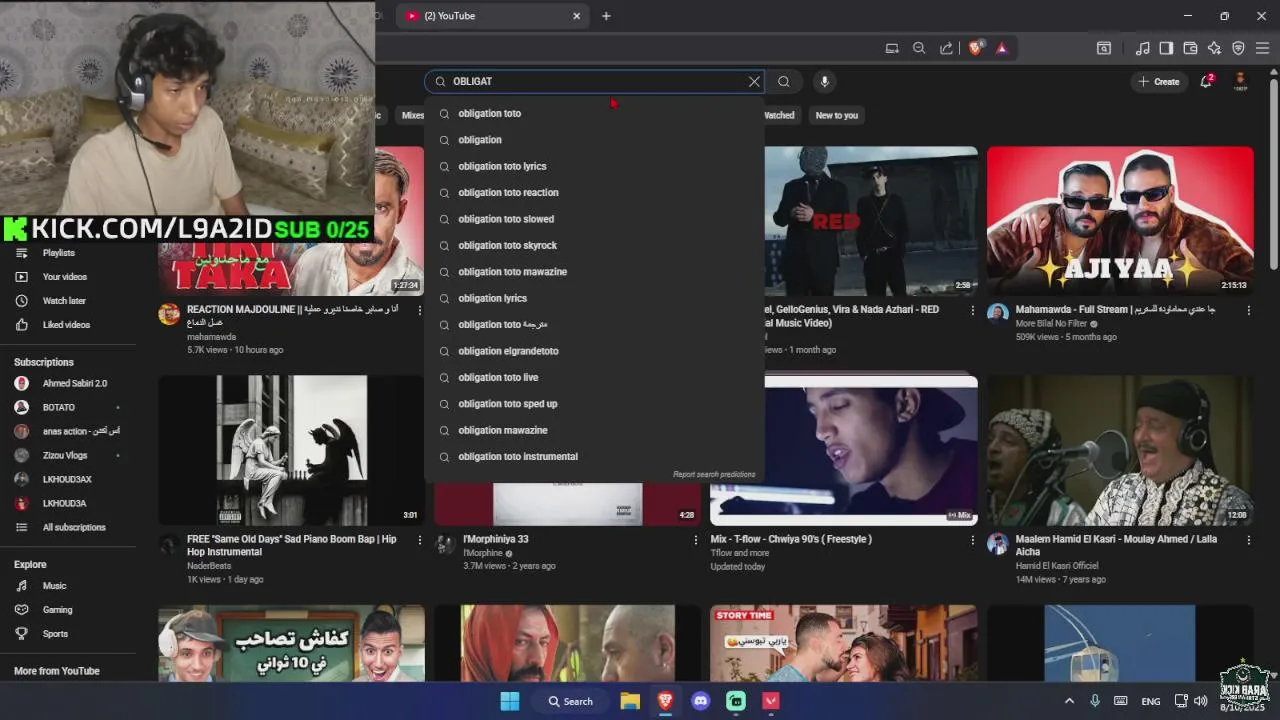
Task: Select the 'Mixes' filter chip
Action: click(x=412, y=115)
